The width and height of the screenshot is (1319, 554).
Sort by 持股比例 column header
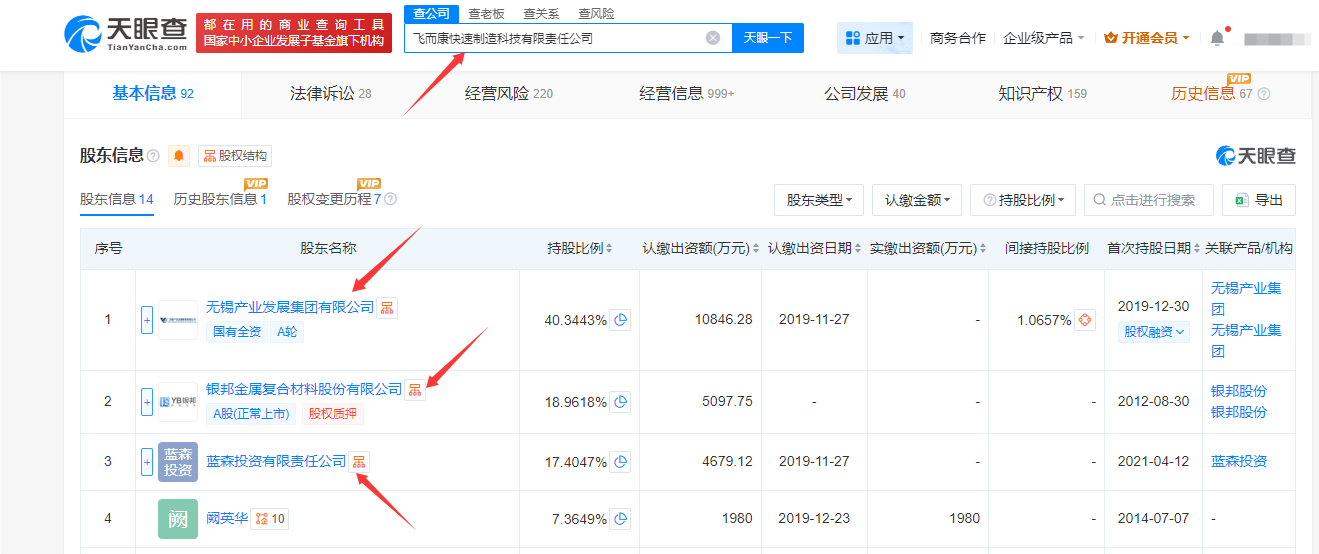(x=580, y=248)
